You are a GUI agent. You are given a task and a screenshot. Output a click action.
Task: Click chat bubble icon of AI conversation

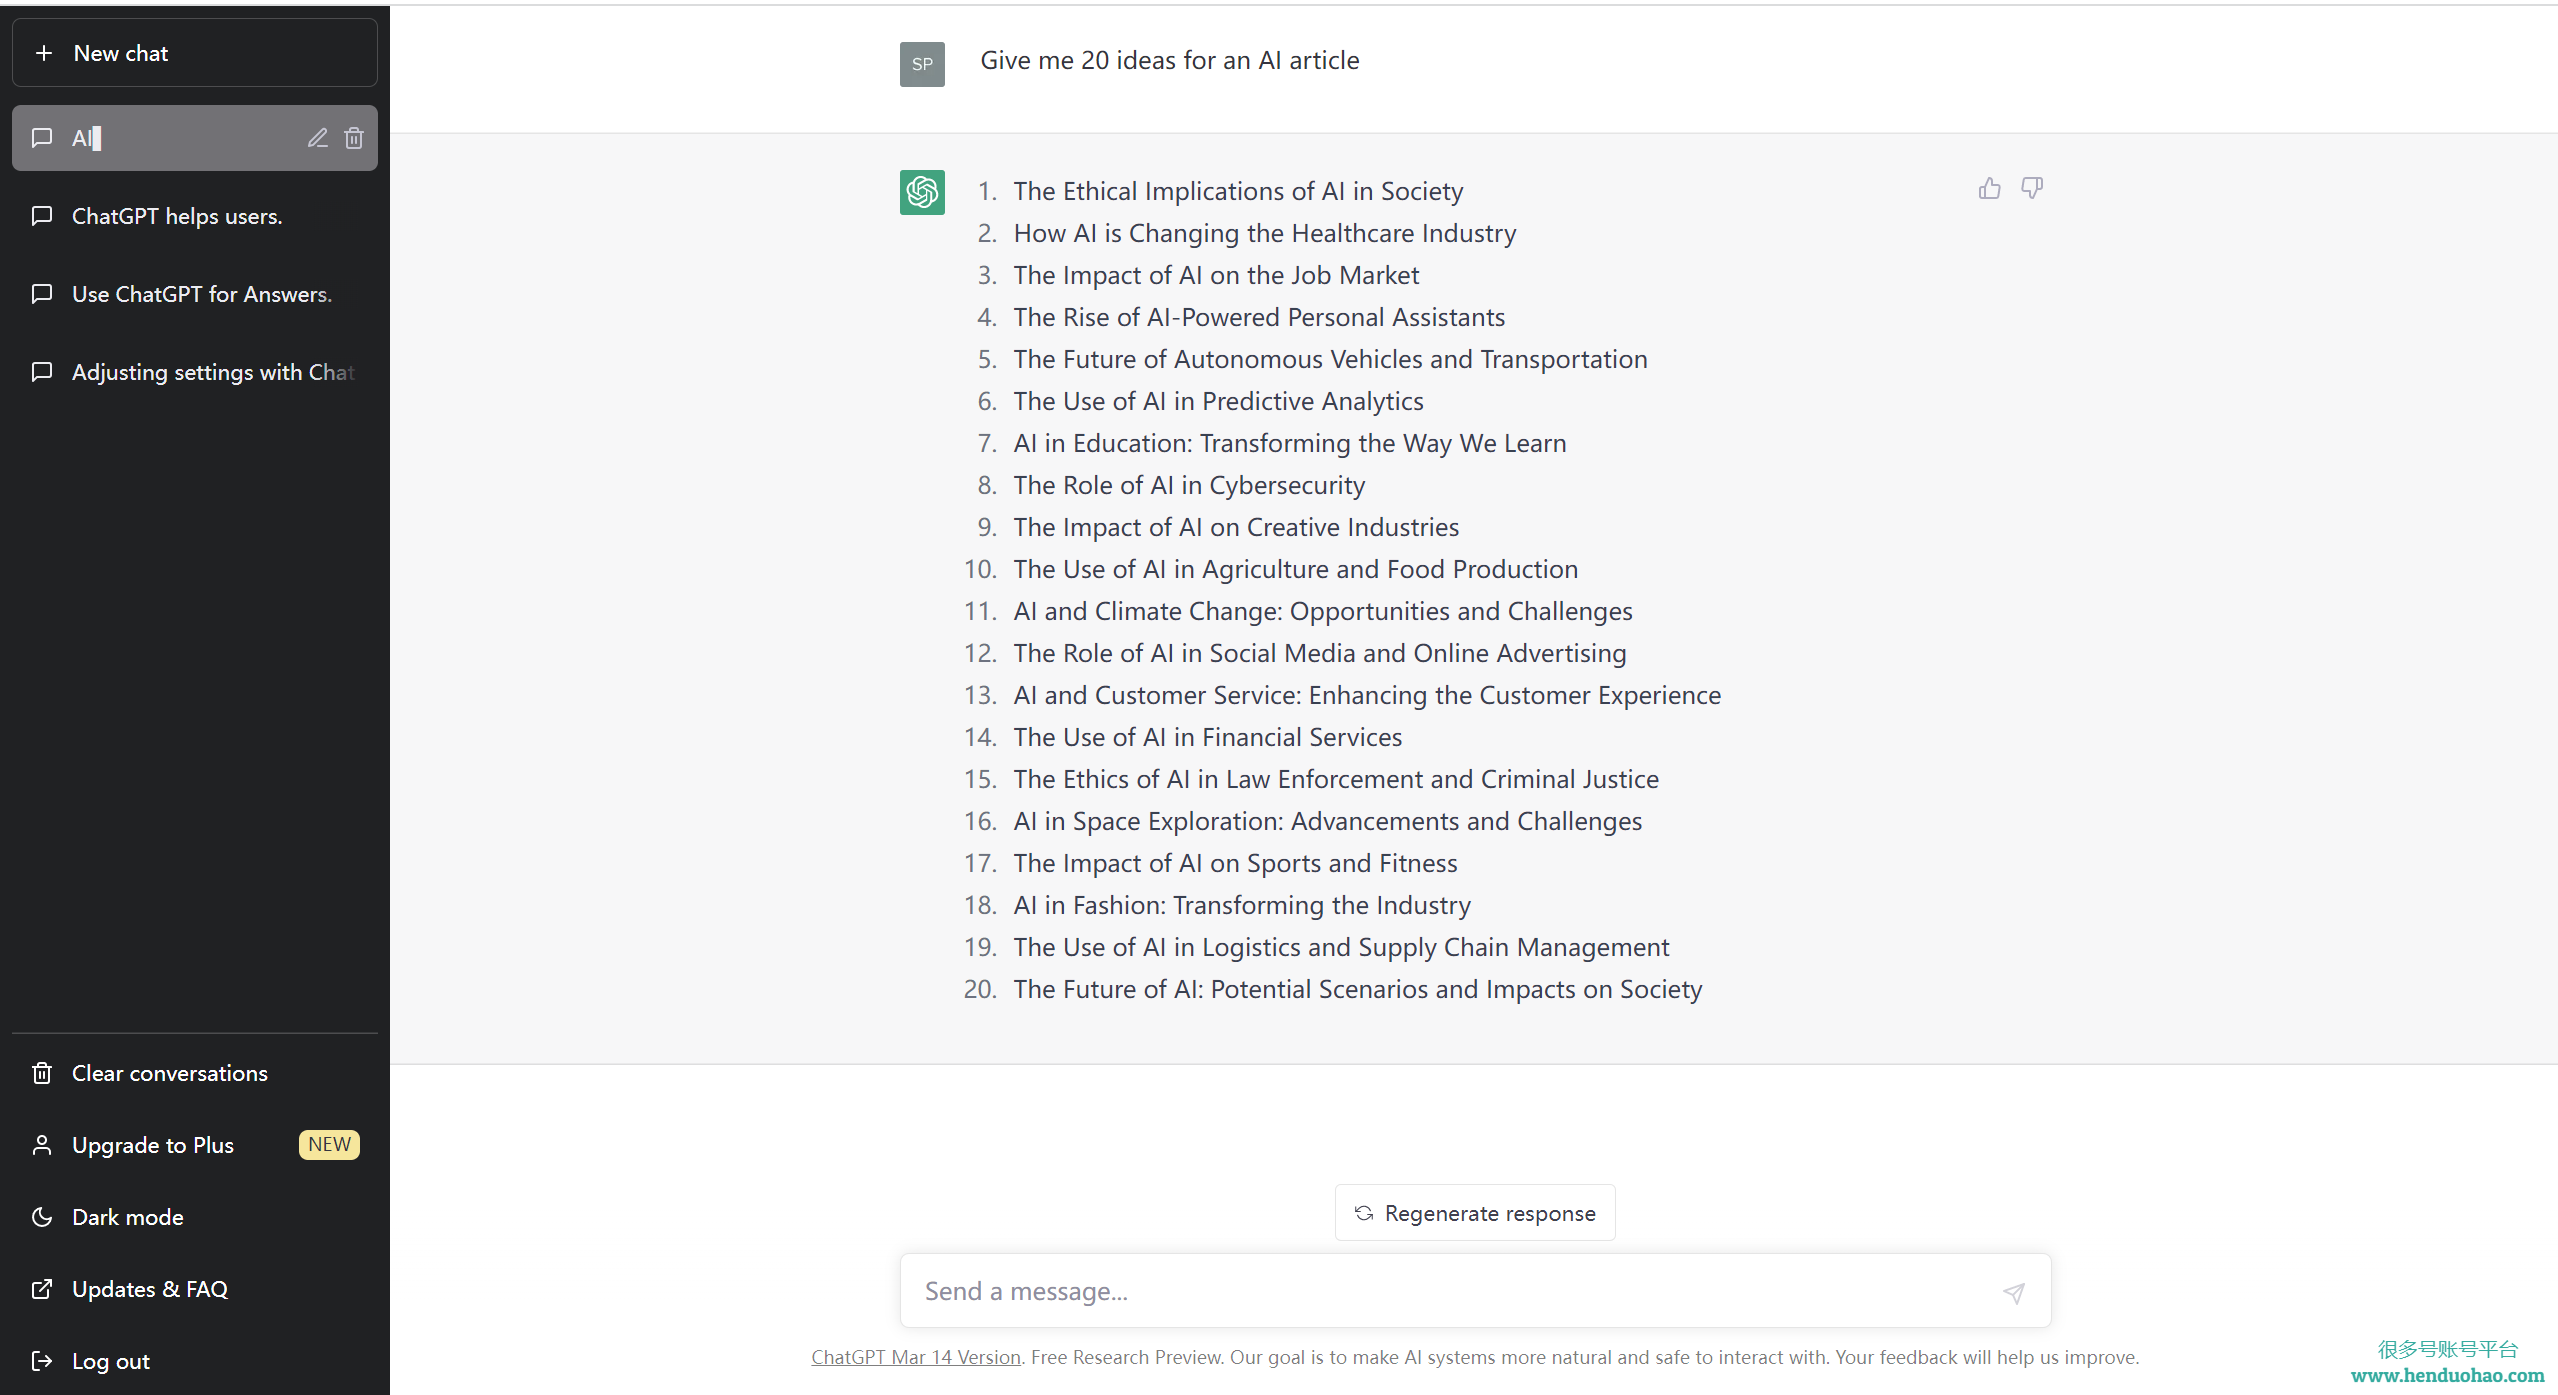[x=42, y=138]
